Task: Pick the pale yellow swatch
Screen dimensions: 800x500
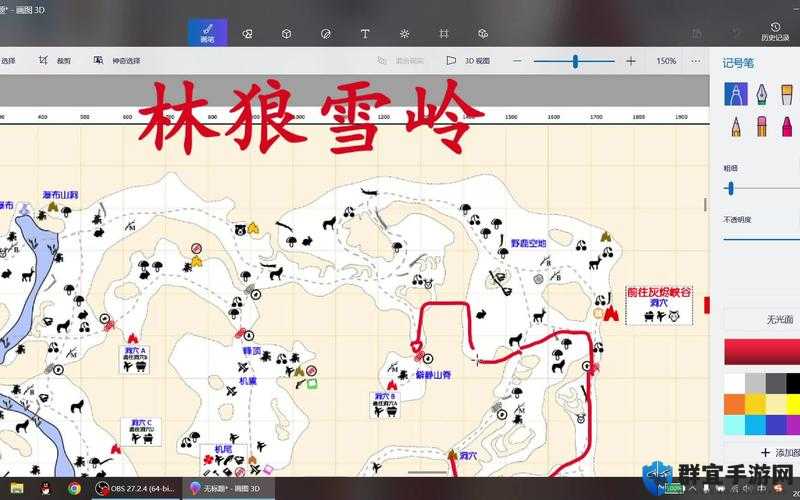Action: (776, 404)
